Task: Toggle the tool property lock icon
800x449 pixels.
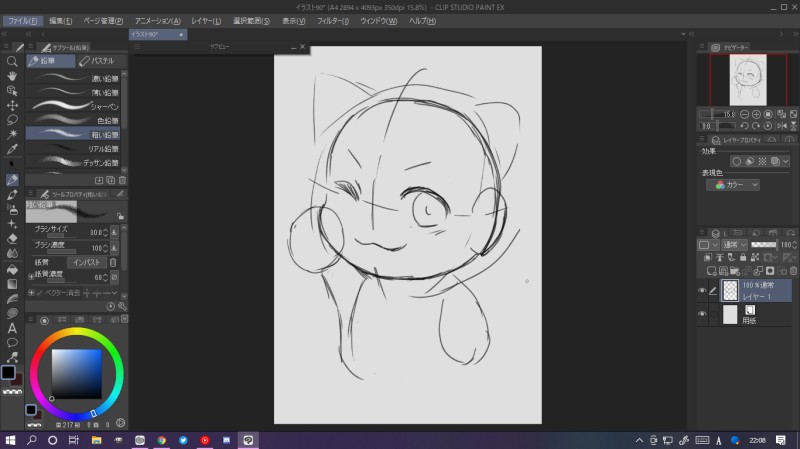Action: point(120,216)
